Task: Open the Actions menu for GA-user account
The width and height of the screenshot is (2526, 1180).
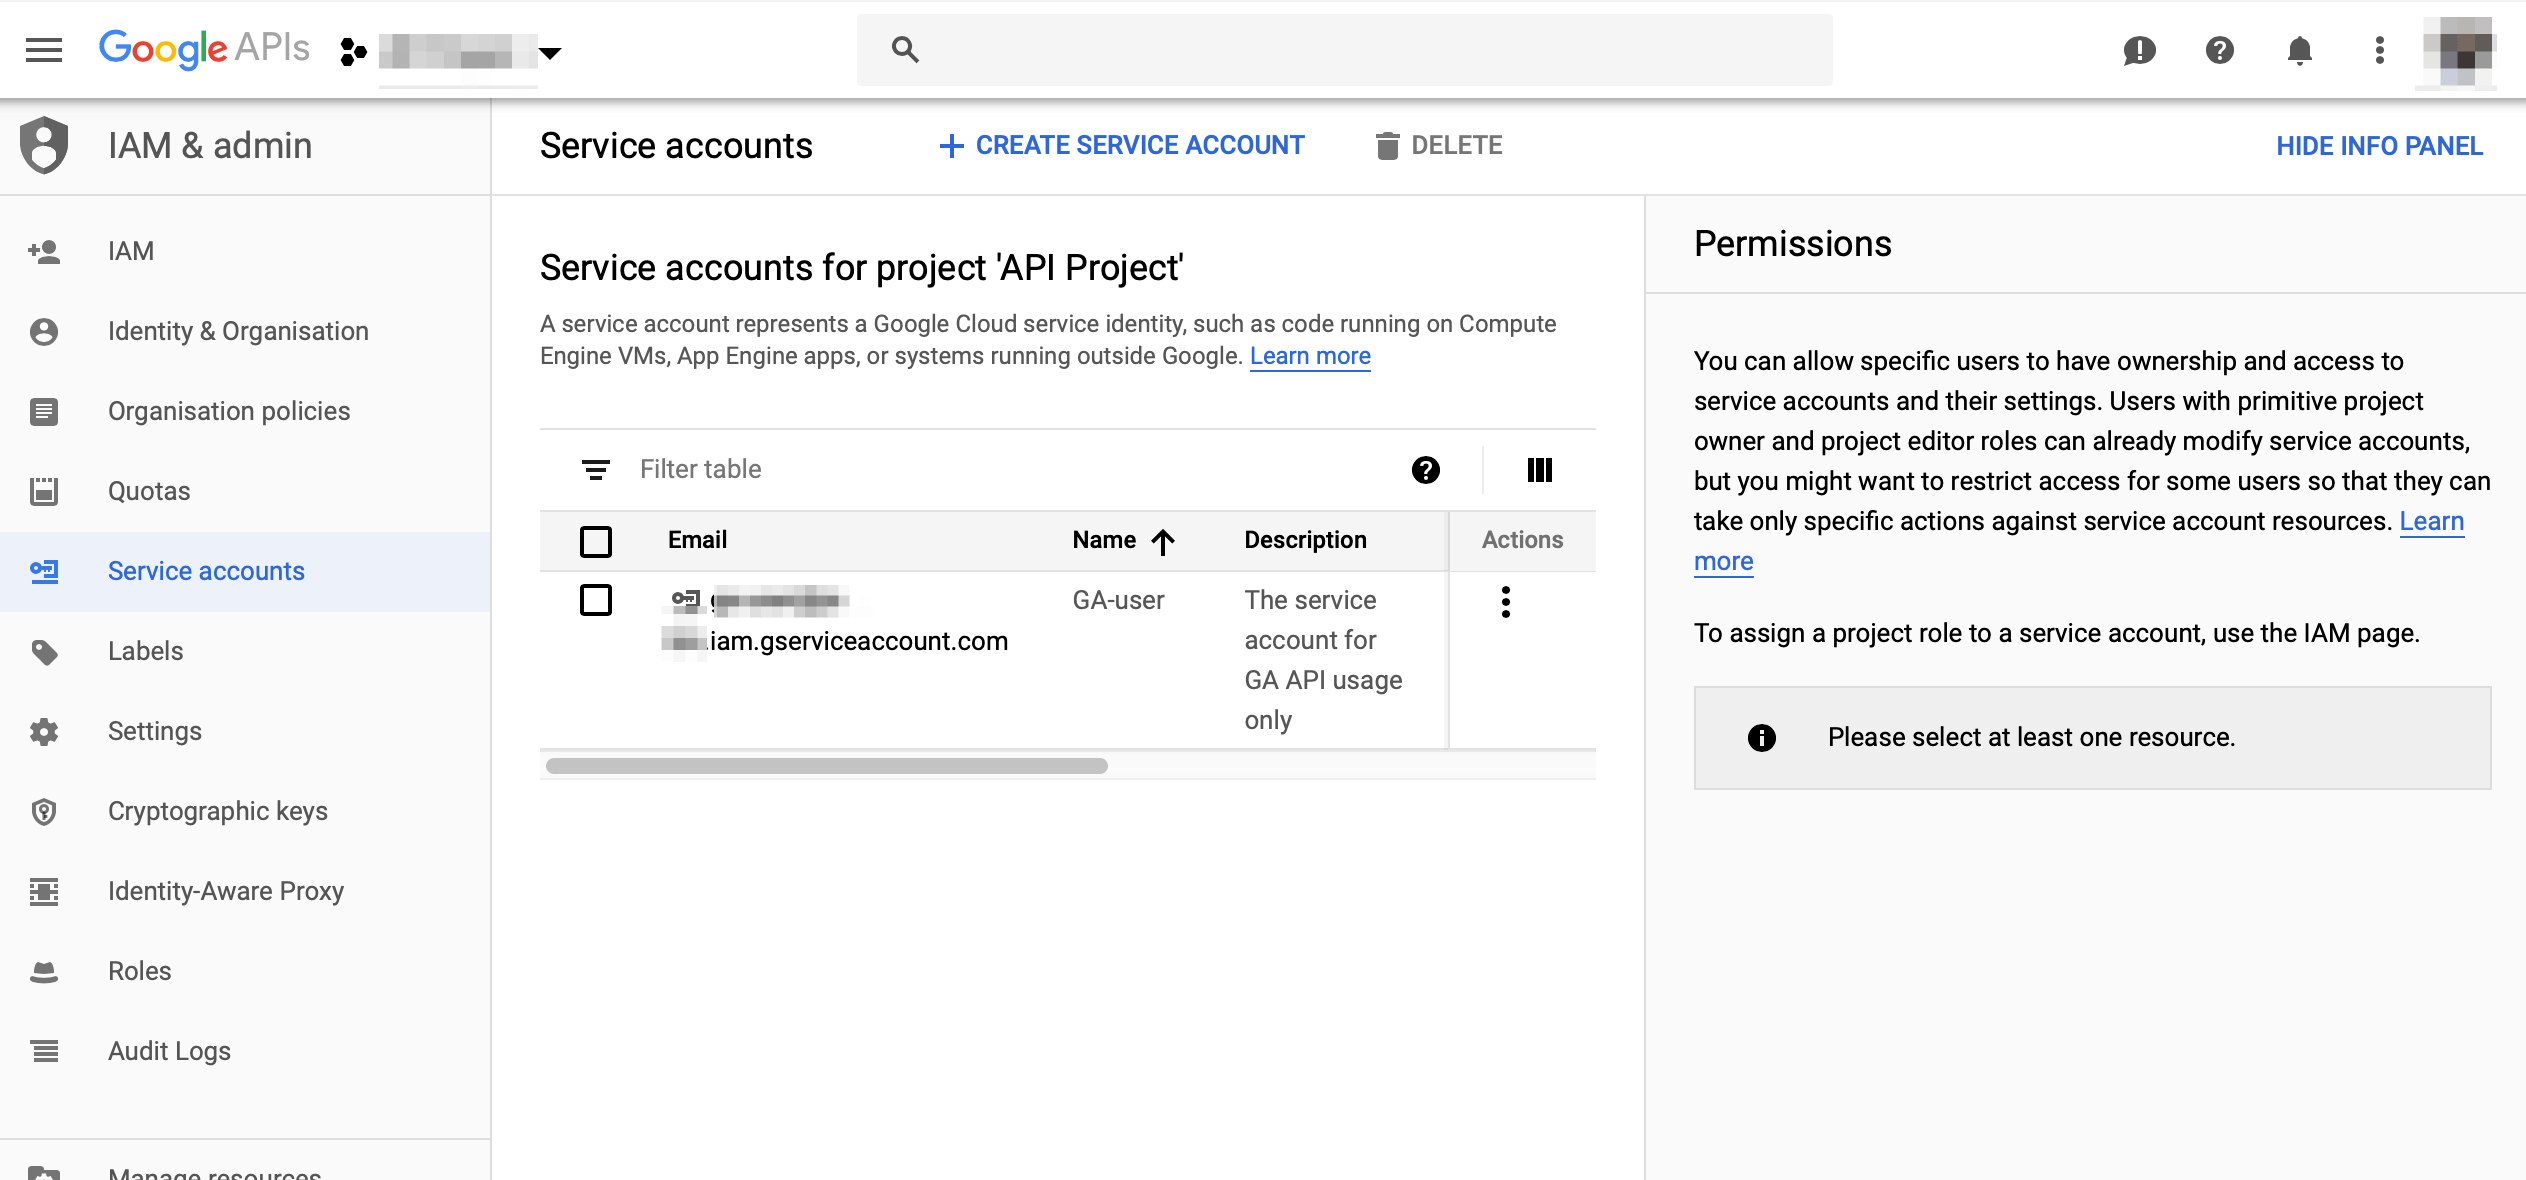Action: [x=1506, y=601]
